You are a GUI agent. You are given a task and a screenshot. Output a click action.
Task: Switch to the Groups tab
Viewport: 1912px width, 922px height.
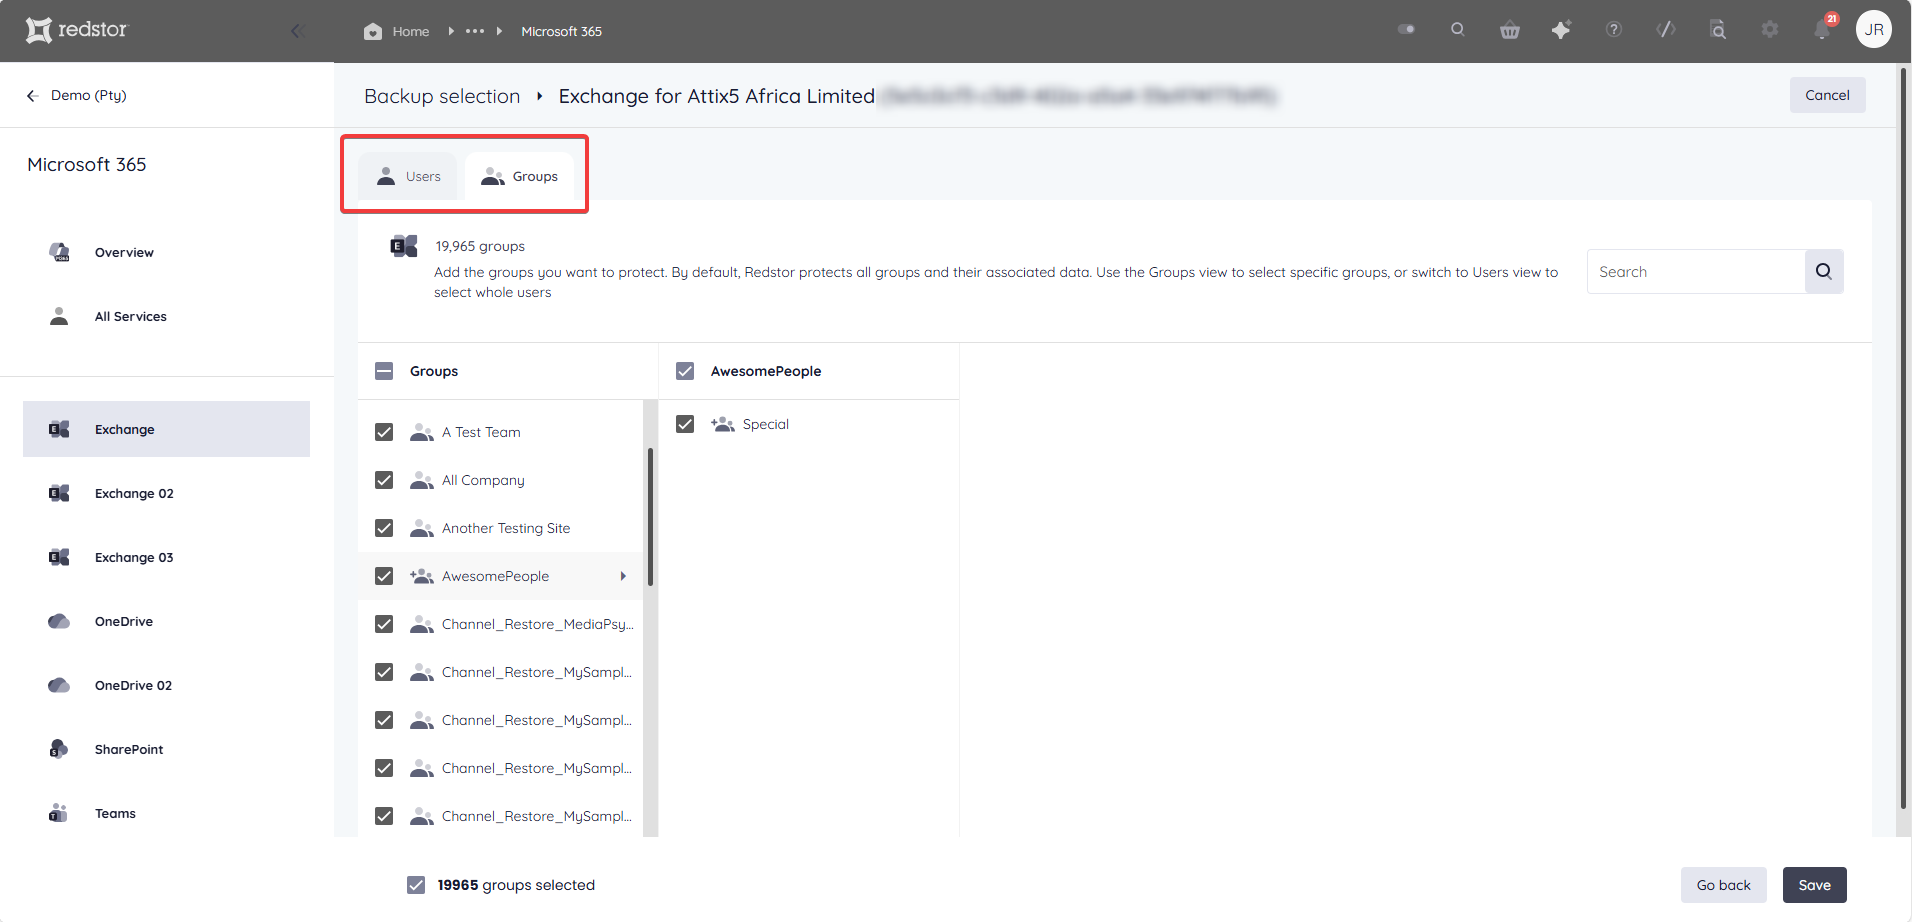pyautogui.click(x=520, y=176)
